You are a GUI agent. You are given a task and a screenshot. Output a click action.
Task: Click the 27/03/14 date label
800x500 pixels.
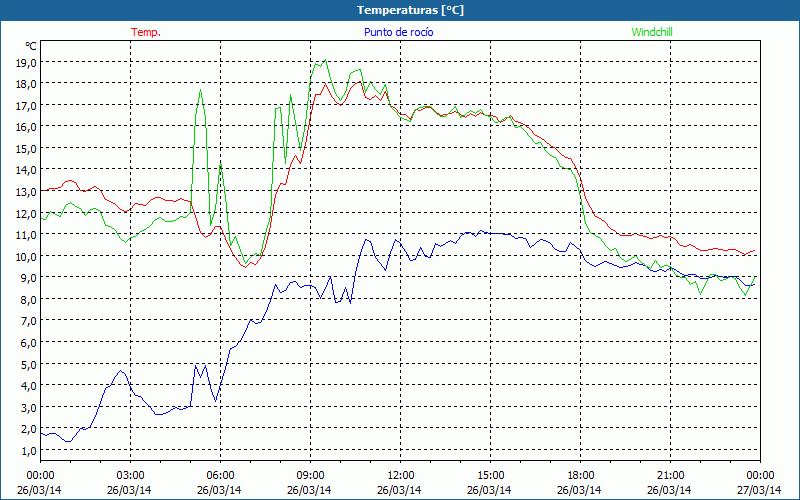759,490
